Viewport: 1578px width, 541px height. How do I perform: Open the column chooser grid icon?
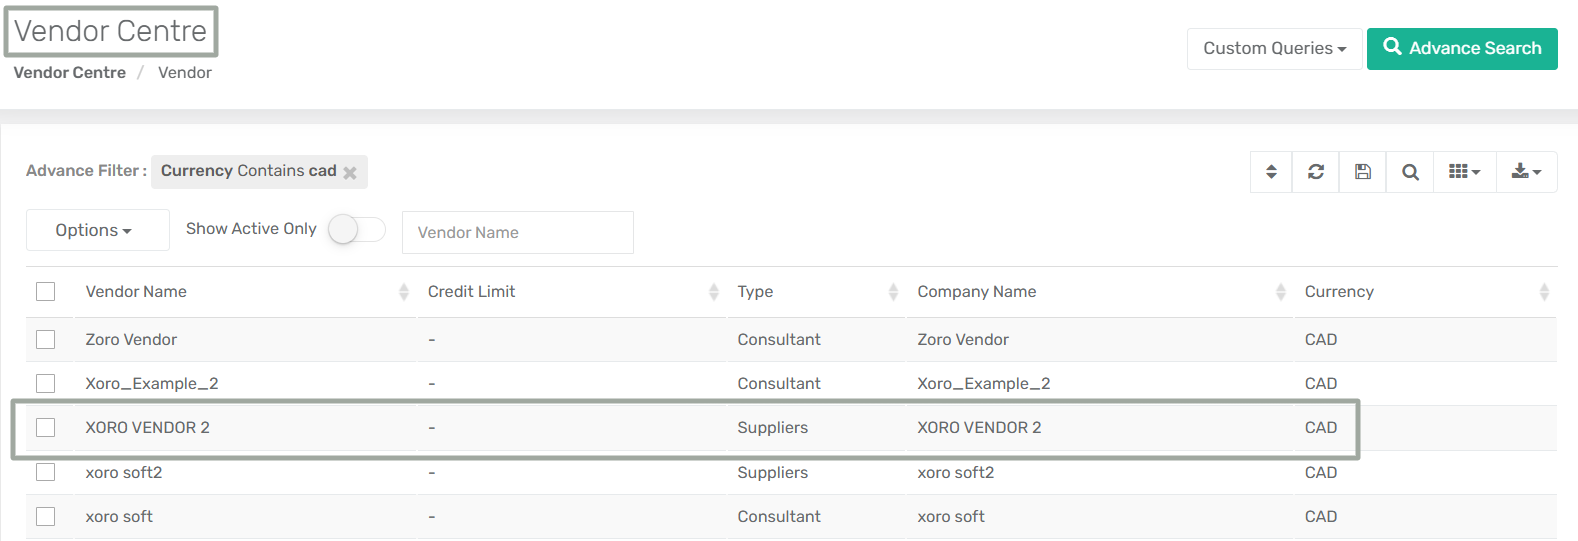(1464, 172)
